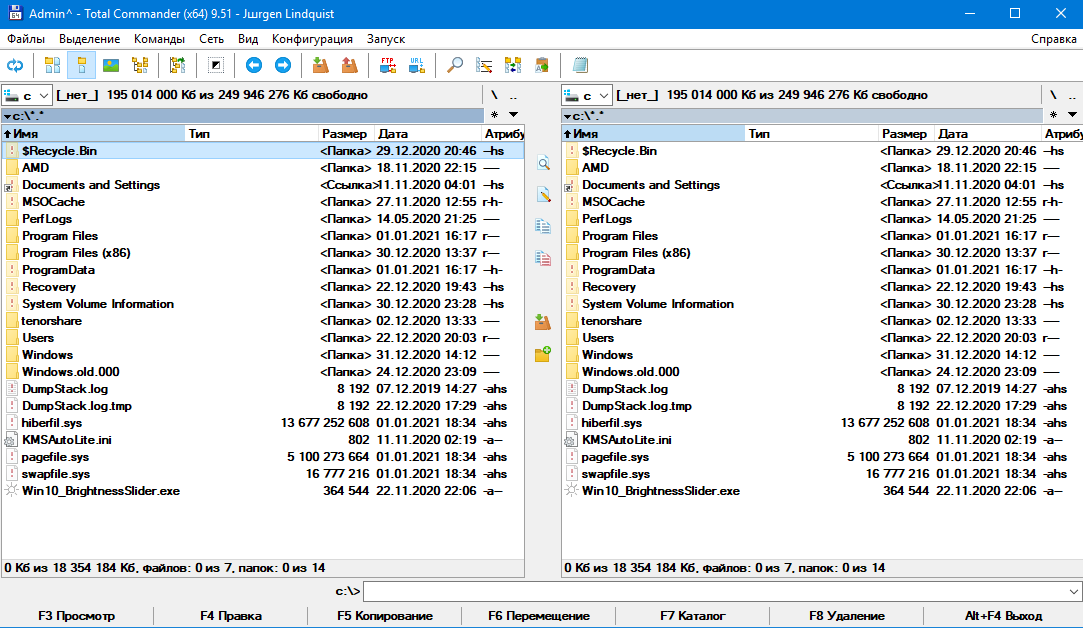Viewport: 1083px width, 628px height.
Task: Click the F8 Удаление button
Action: coord(847,616)
